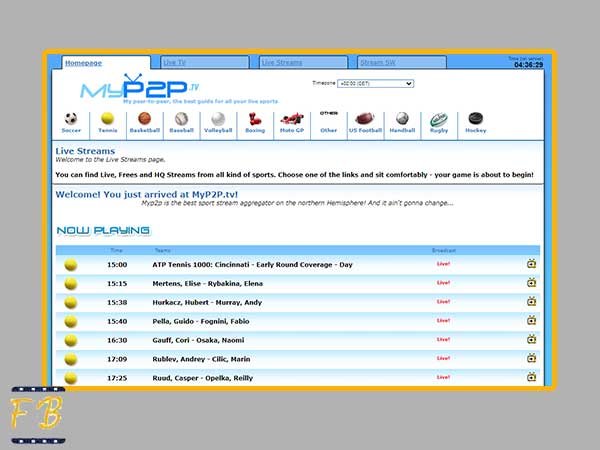Image resolution: width=600 pixels, height=450 pixels.
Task: Click the tennis ball icon in the 17:09 row
Action: (71, 359)
